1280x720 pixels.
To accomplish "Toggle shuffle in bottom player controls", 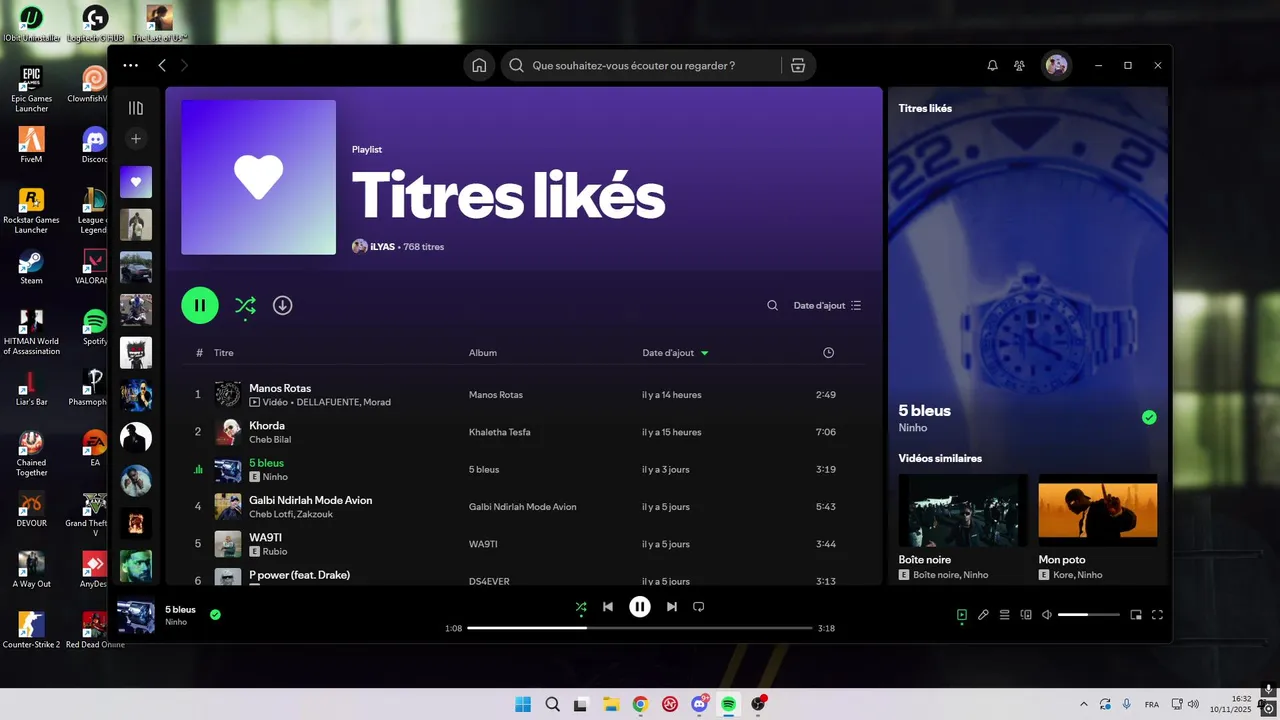I will (x=581, y=607).
